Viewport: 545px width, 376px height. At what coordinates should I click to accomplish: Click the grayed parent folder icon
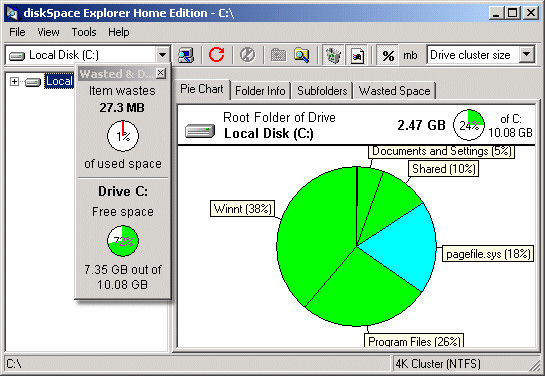pyautogui.click(x=278, y=55)
